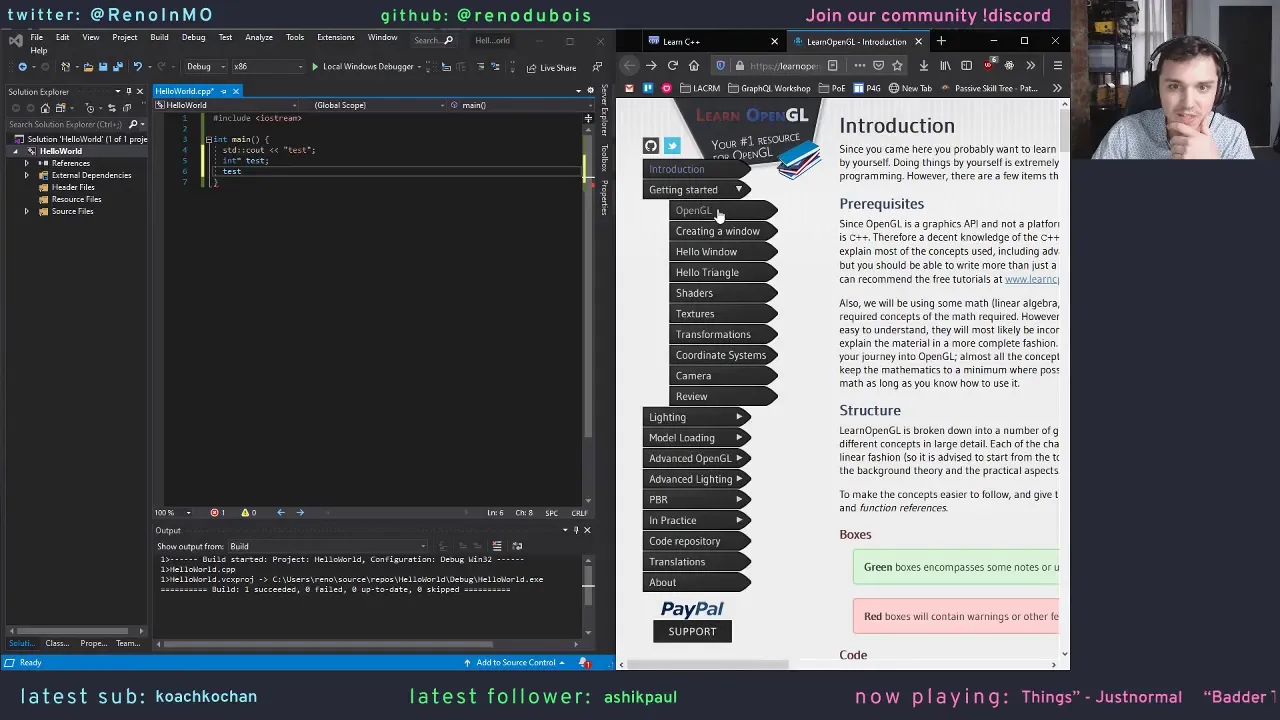The height and width of the screenshot is (720, 1280).
Task: Click the notifications bell in status bar
Action: coord(584,663)
